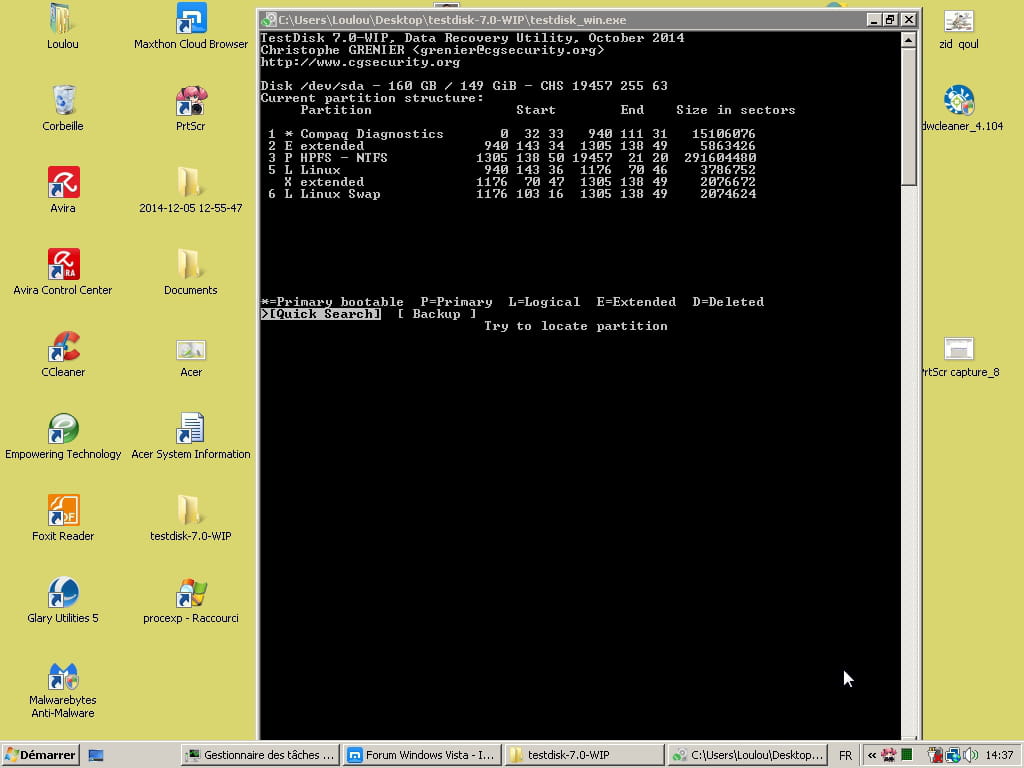Select Malwarebytes Anti-Malware icon
Image resolution: width=1024 pixels, height=768 pixels.
coord(63,690)
